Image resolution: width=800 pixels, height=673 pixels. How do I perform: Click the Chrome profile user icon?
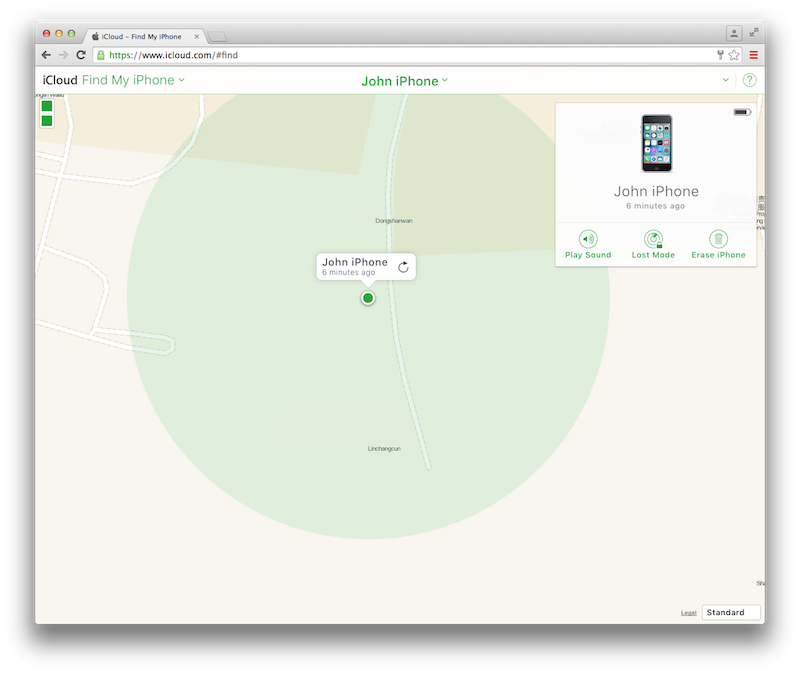[734, 34]
